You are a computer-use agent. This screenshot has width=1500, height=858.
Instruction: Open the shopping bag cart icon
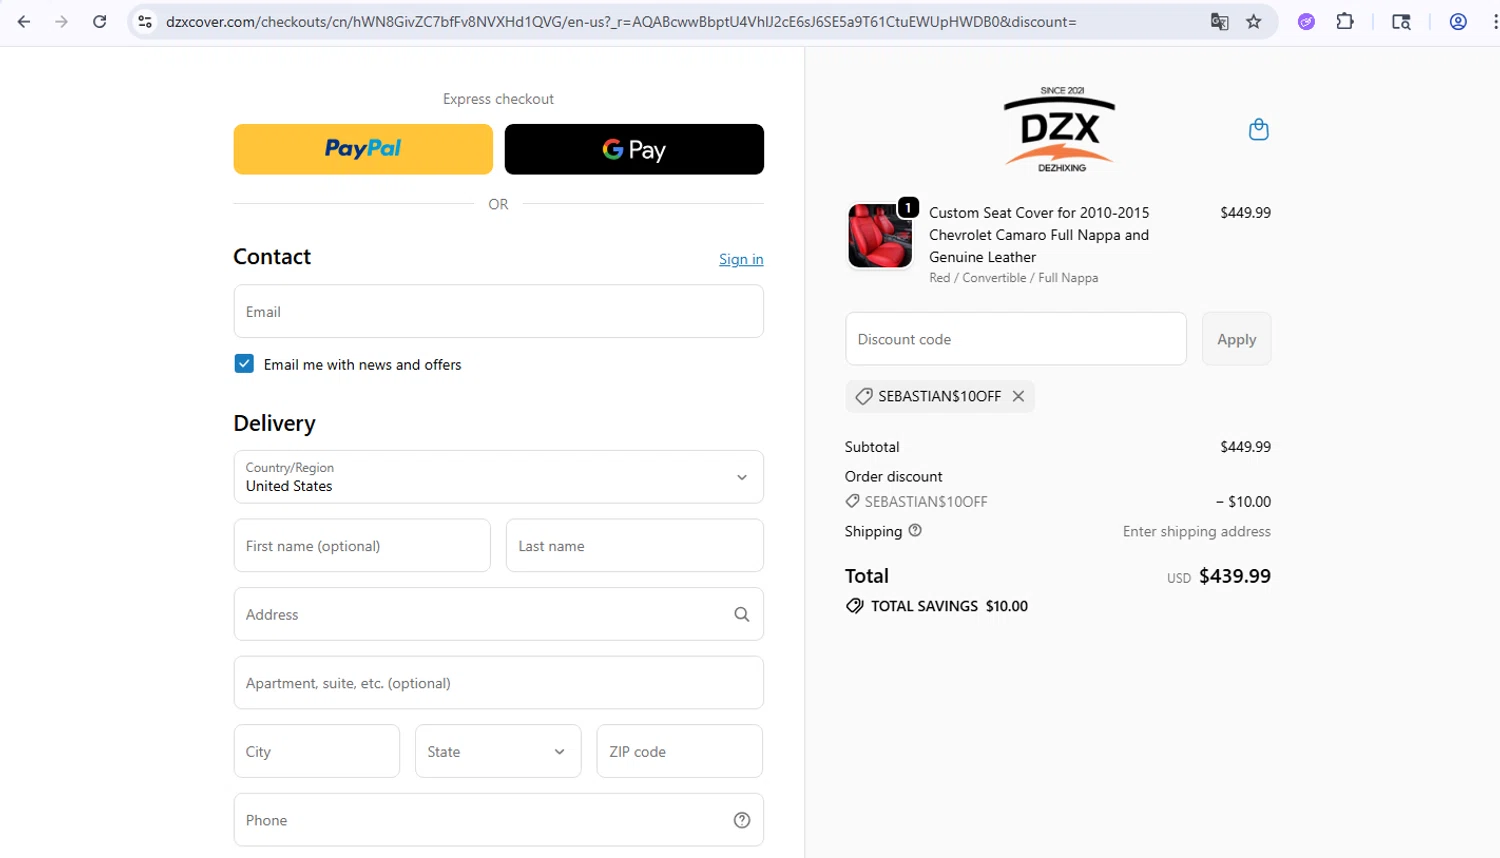click(x=1259, y=129)
